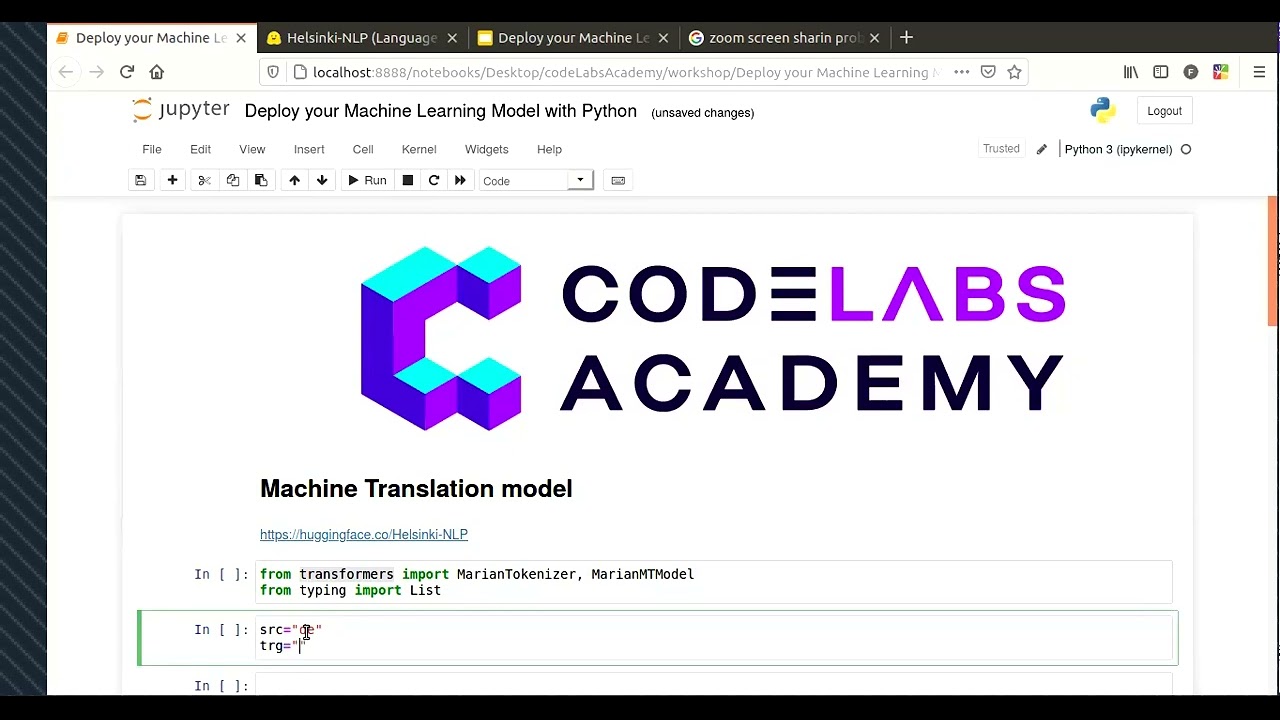Open the Insert menu
The width and height of the screenshot is (1280, 720).
click(309, 149)
